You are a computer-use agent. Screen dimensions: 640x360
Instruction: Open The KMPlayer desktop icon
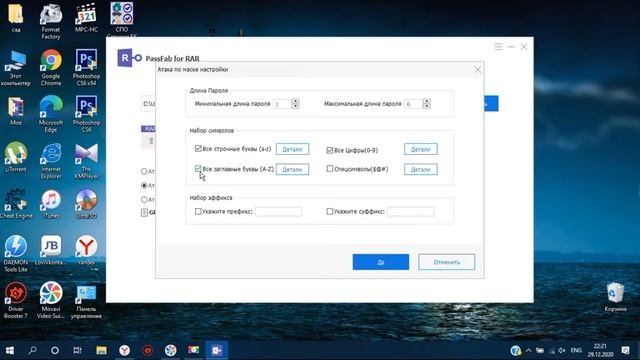[86, 160]
